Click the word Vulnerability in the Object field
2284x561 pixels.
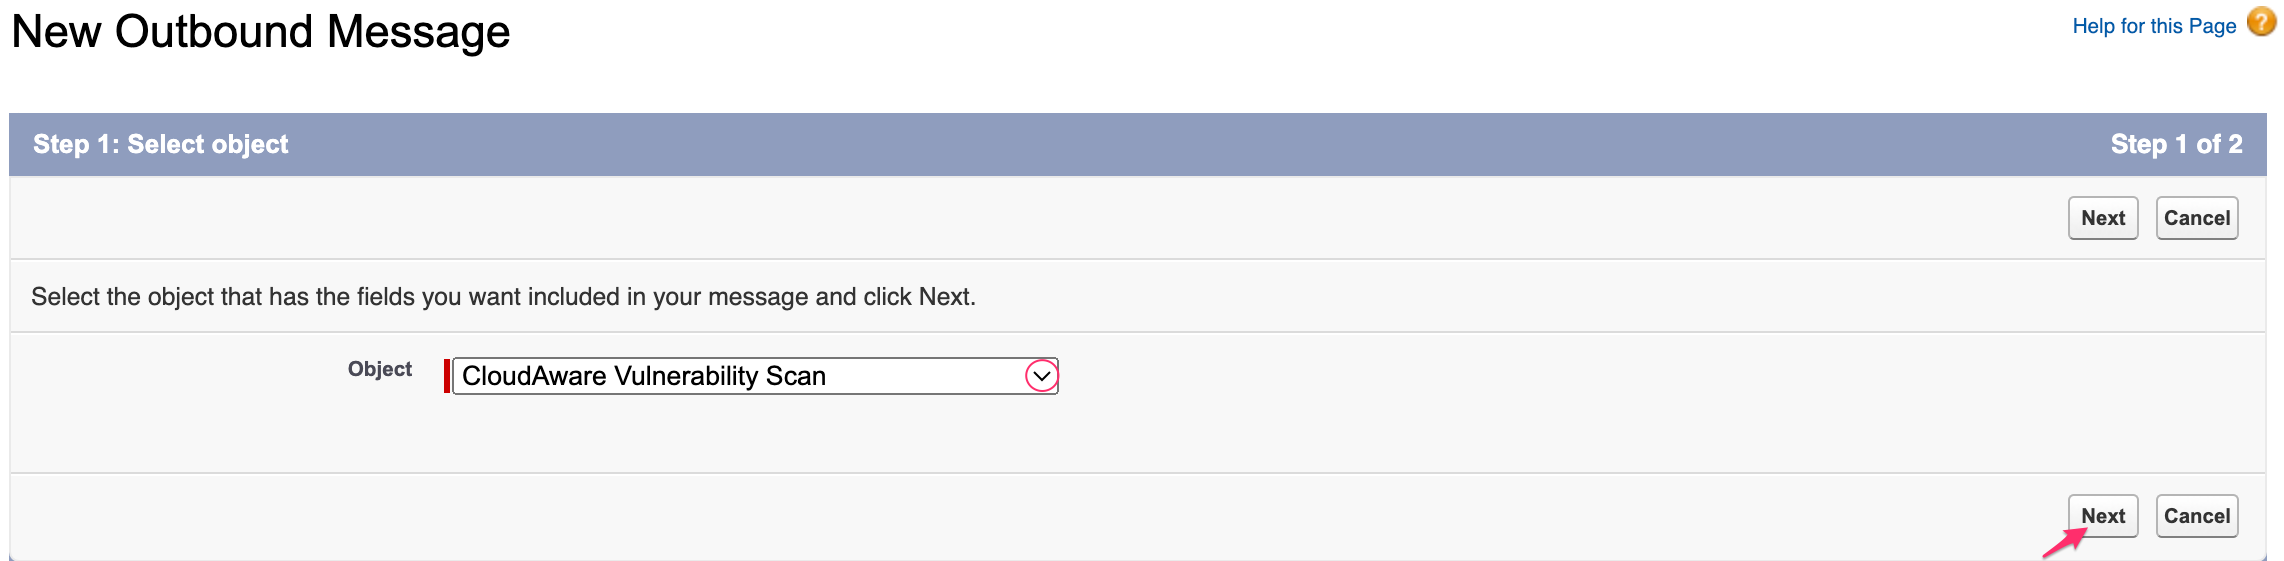coord(686,376)
